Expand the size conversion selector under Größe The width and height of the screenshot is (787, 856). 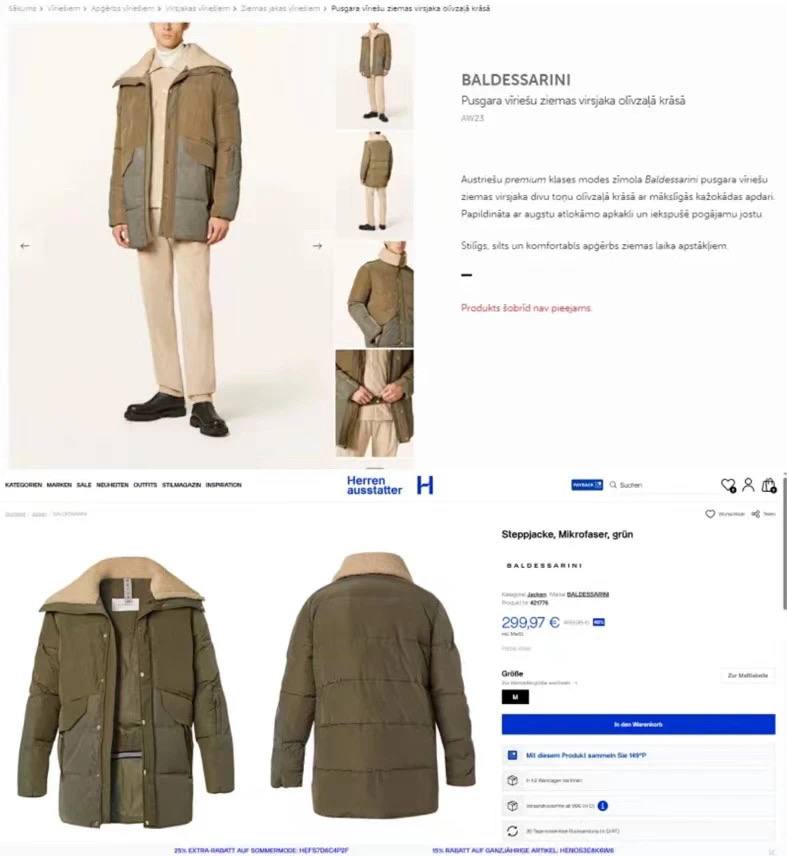click(x=540, y=683)
